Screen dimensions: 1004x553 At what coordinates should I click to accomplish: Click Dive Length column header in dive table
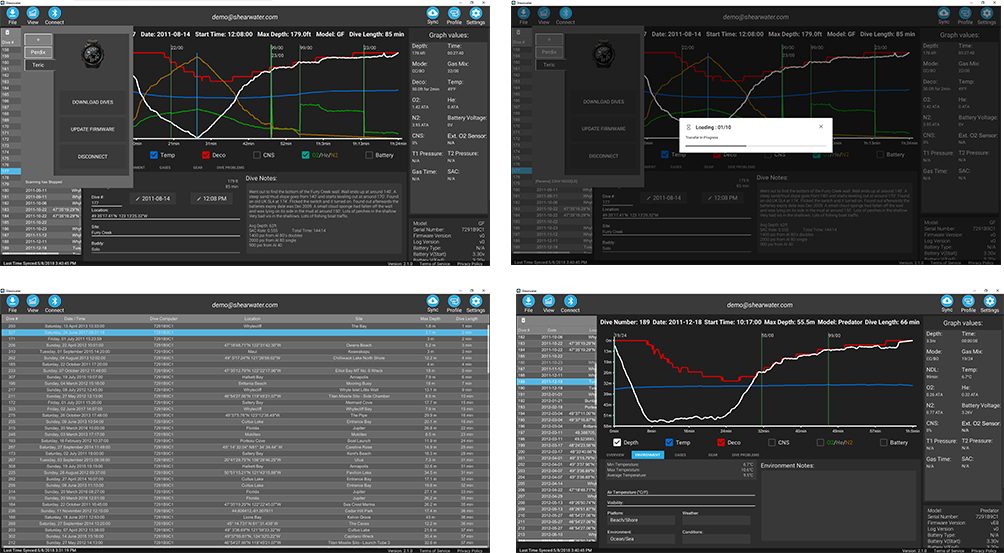[467, 318]
